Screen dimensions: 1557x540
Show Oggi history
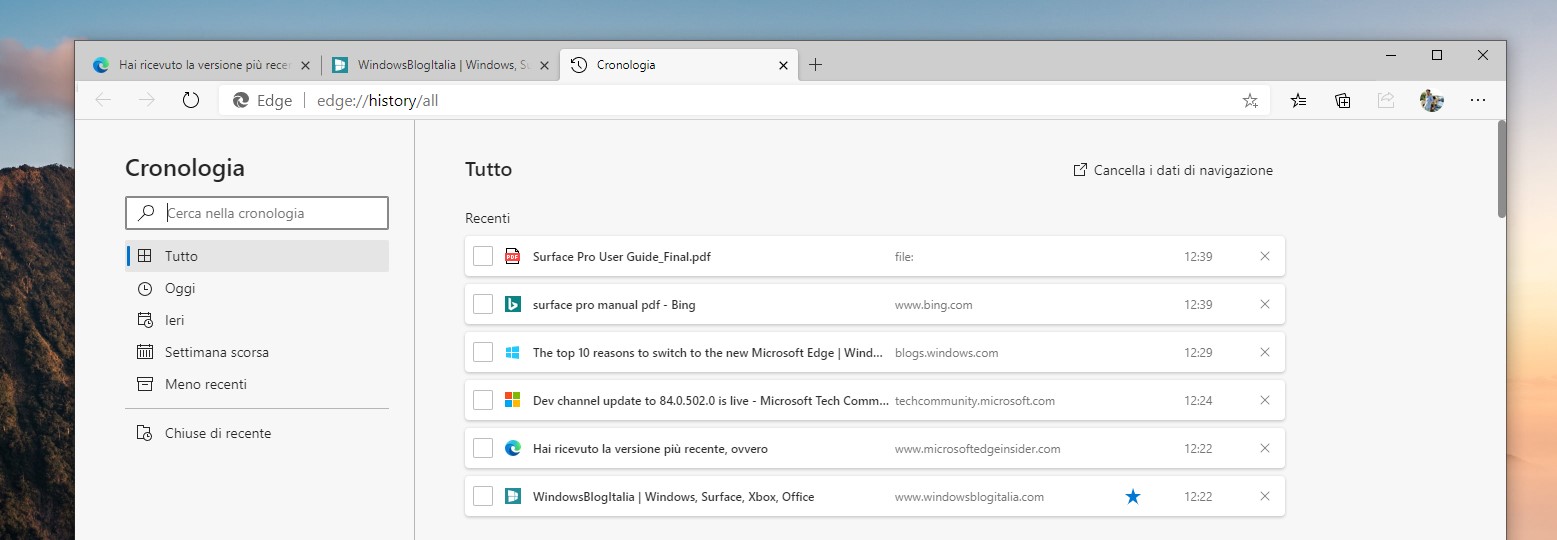[x=257, y=288]
